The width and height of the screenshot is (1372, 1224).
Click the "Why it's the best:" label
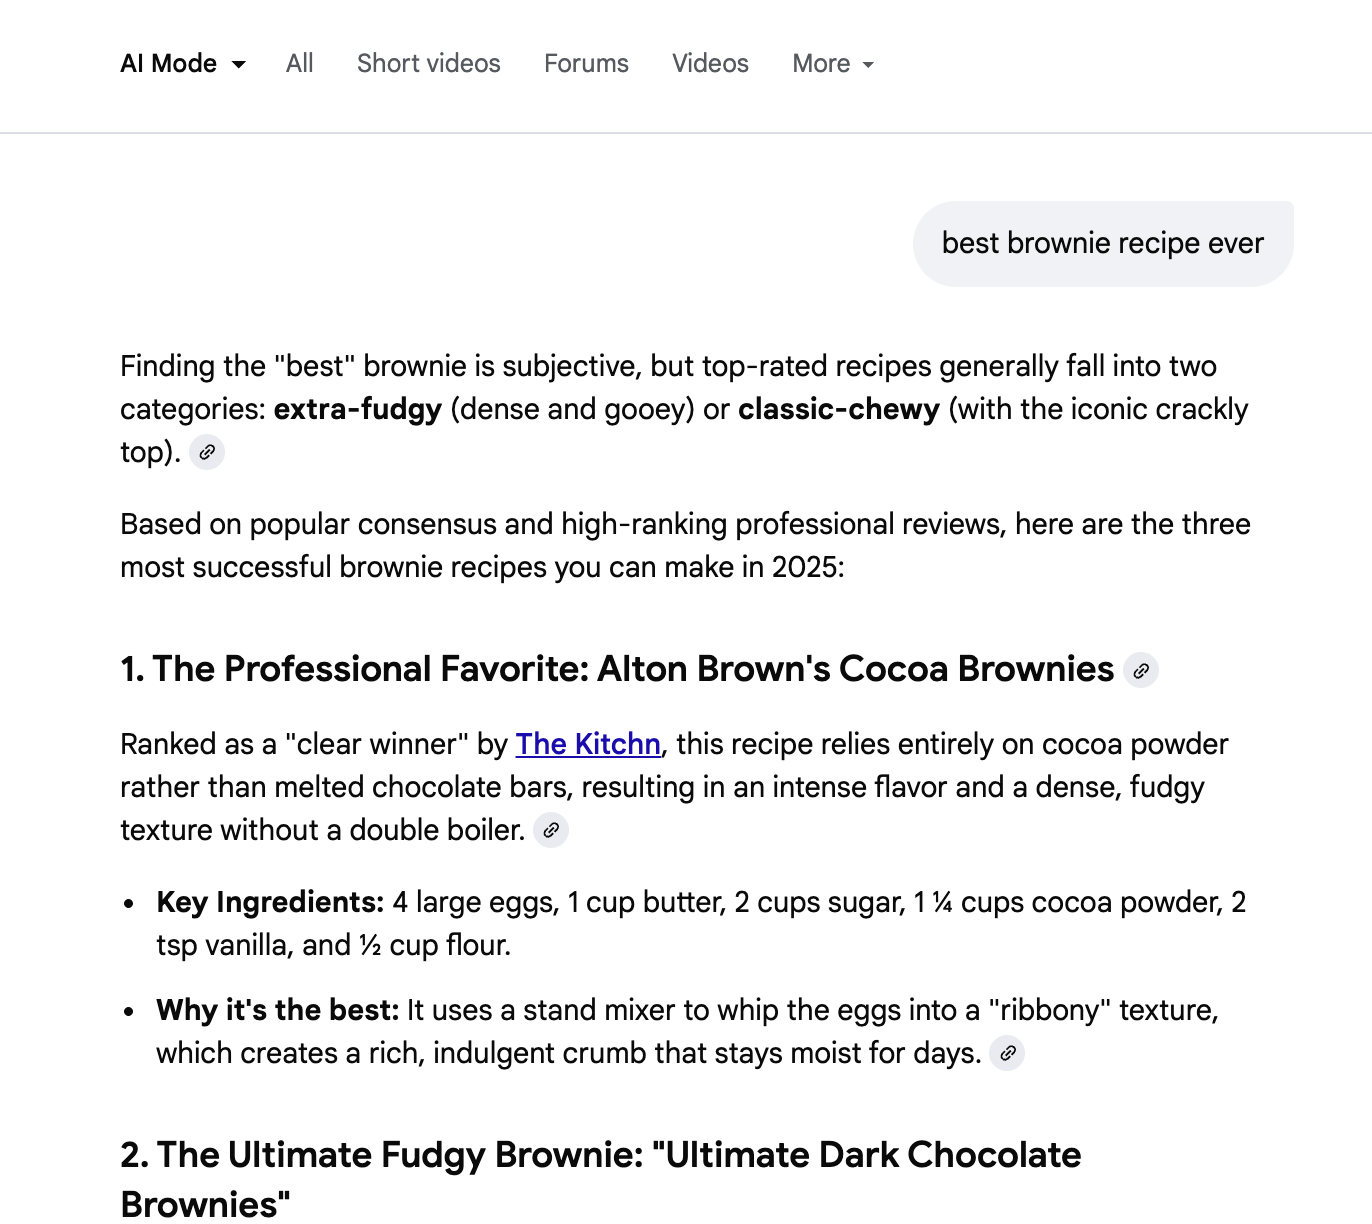click(277, 1010)
